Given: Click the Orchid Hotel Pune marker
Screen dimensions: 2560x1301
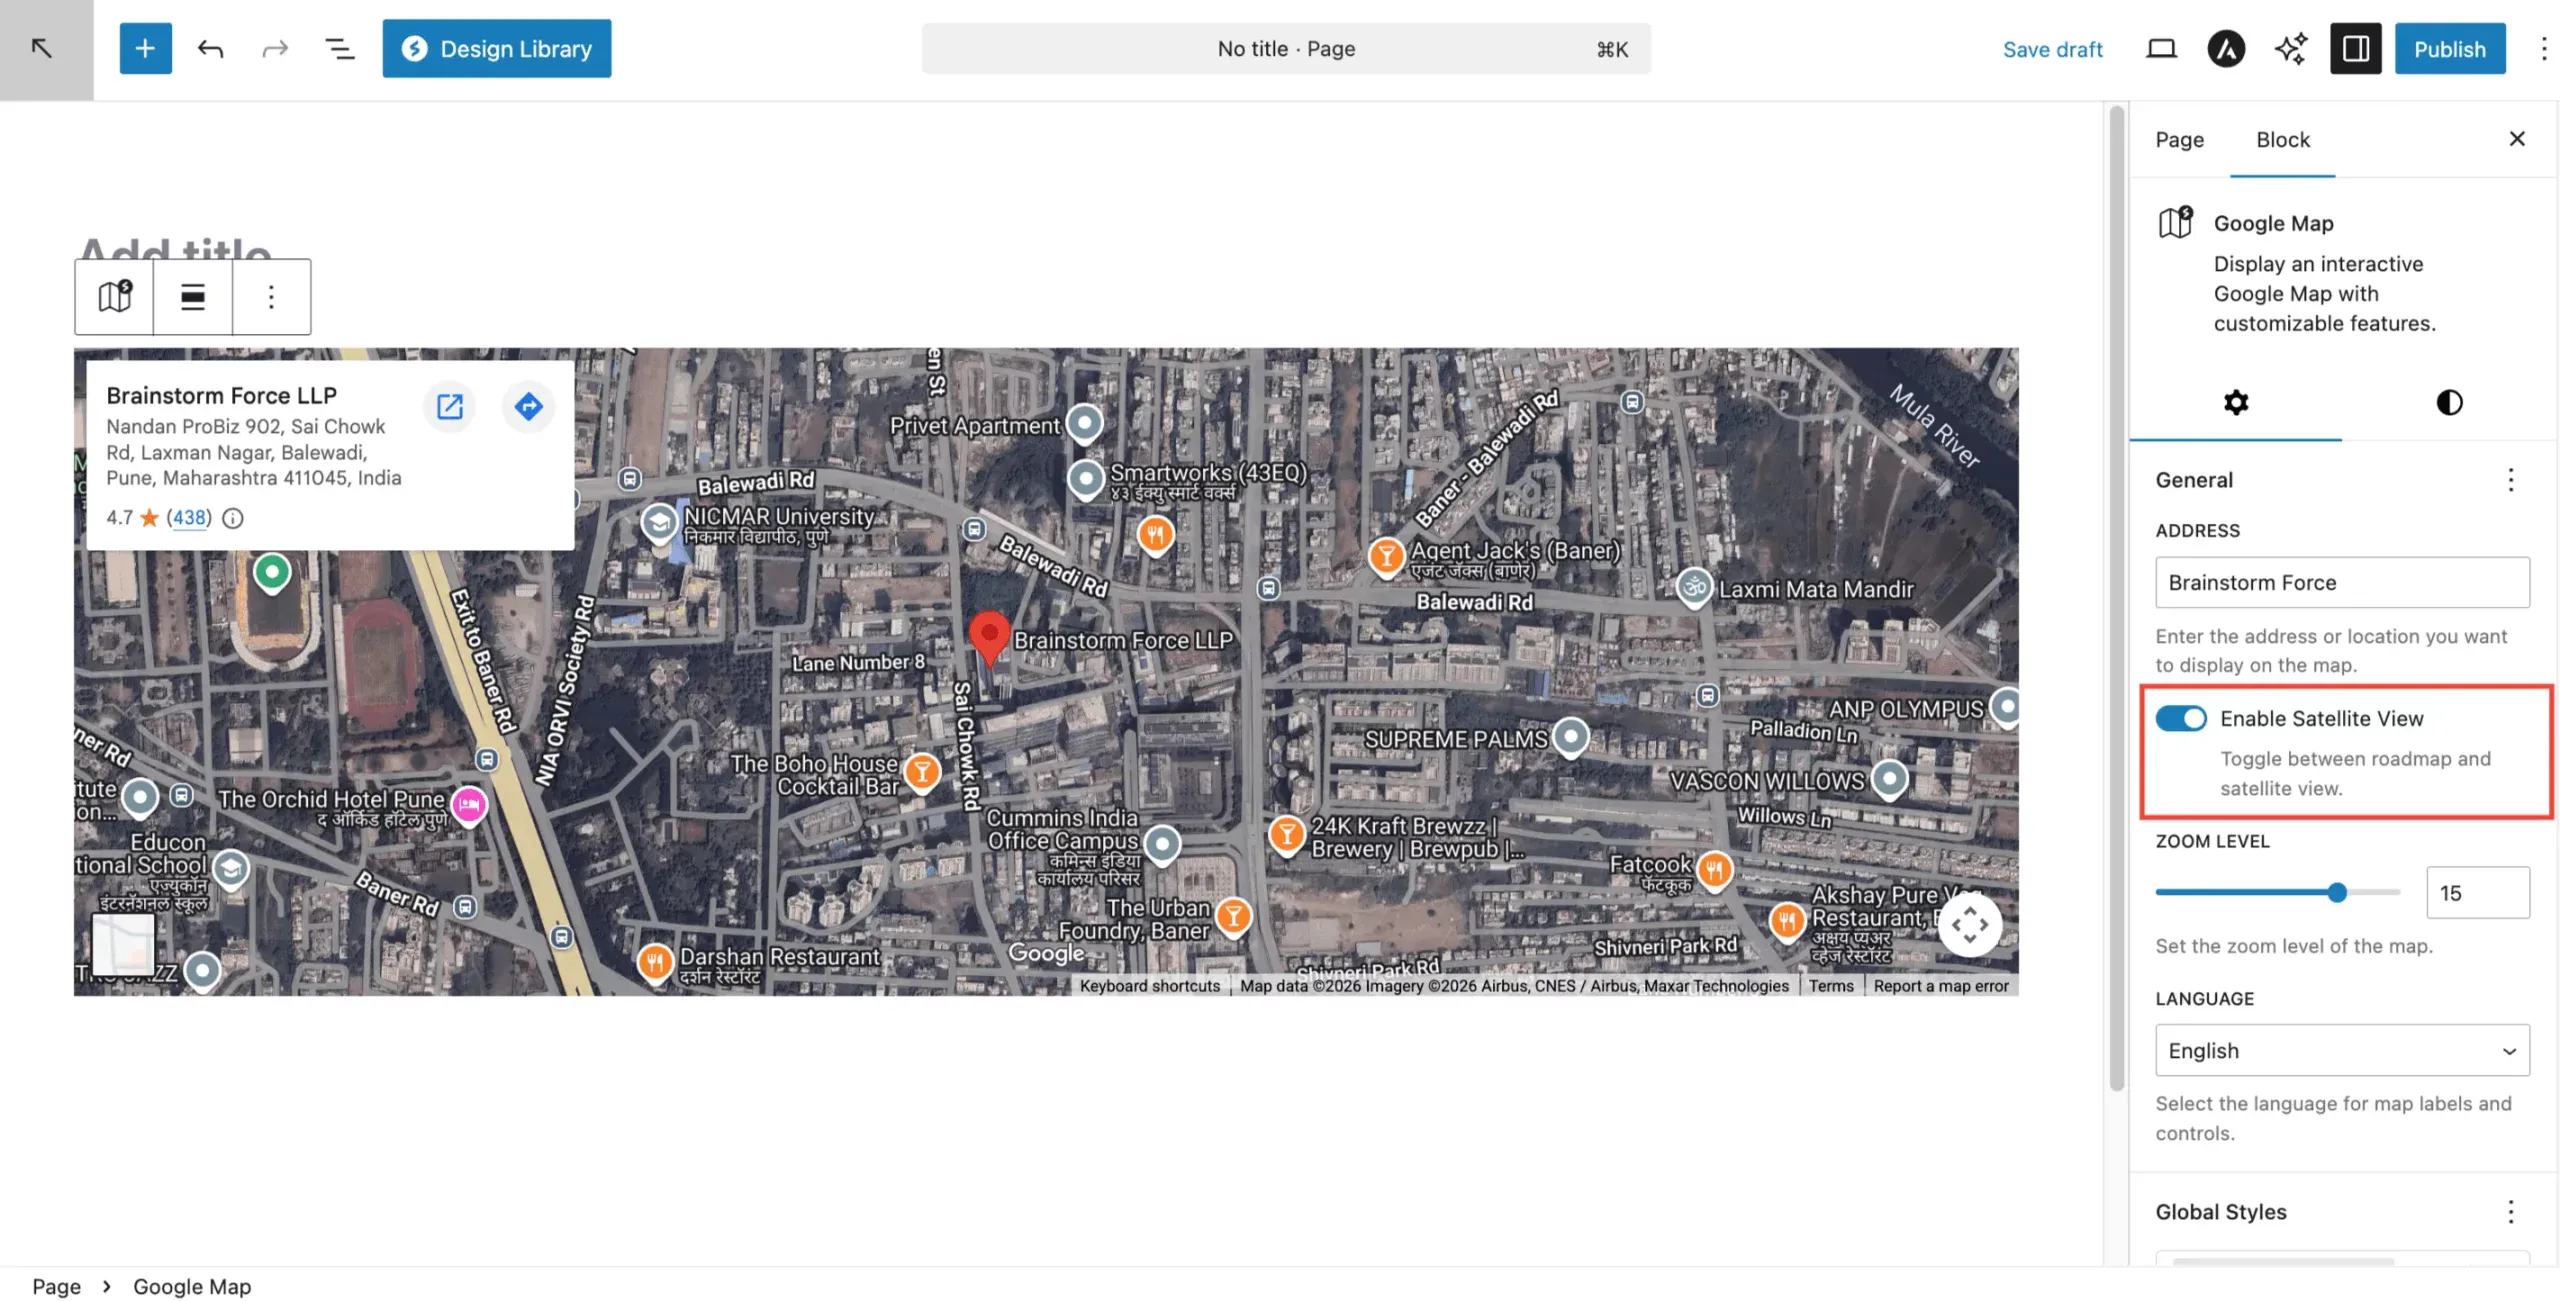Looking at the screenshot, I should point(469,805).
